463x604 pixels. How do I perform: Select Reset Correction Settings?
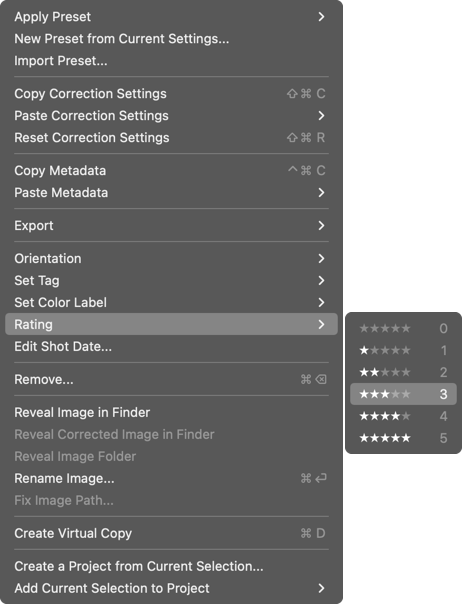[171, 138]
